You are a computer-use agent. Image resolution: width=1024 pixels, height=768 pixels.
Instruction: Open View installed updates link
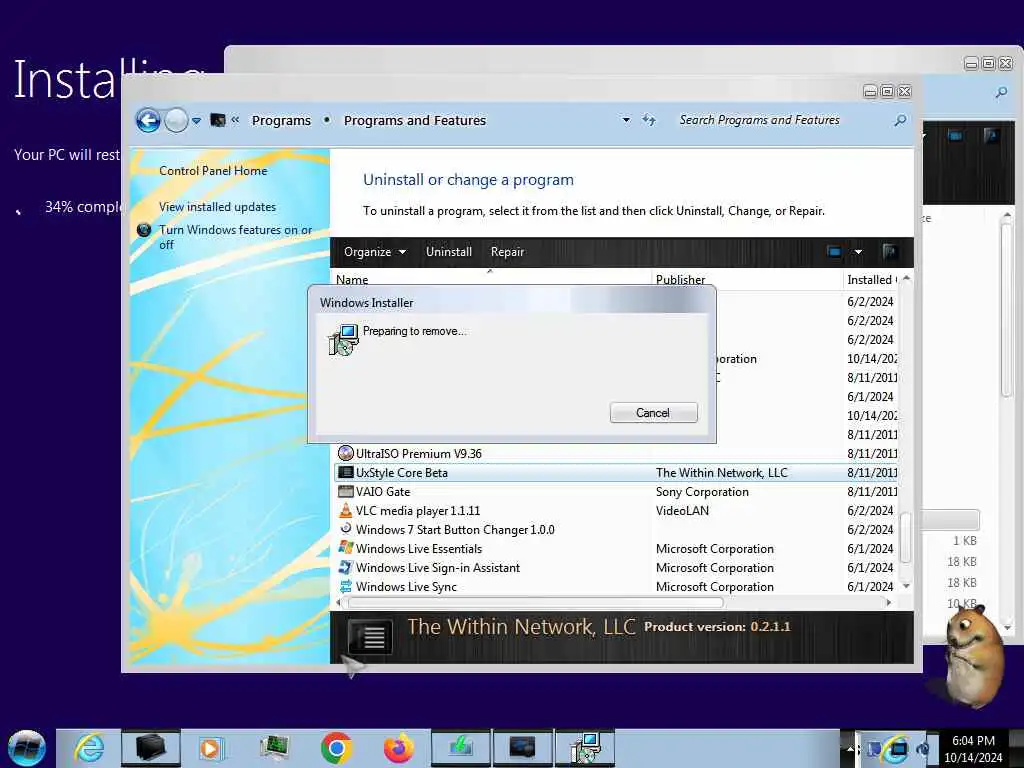(x=217, y=206)
